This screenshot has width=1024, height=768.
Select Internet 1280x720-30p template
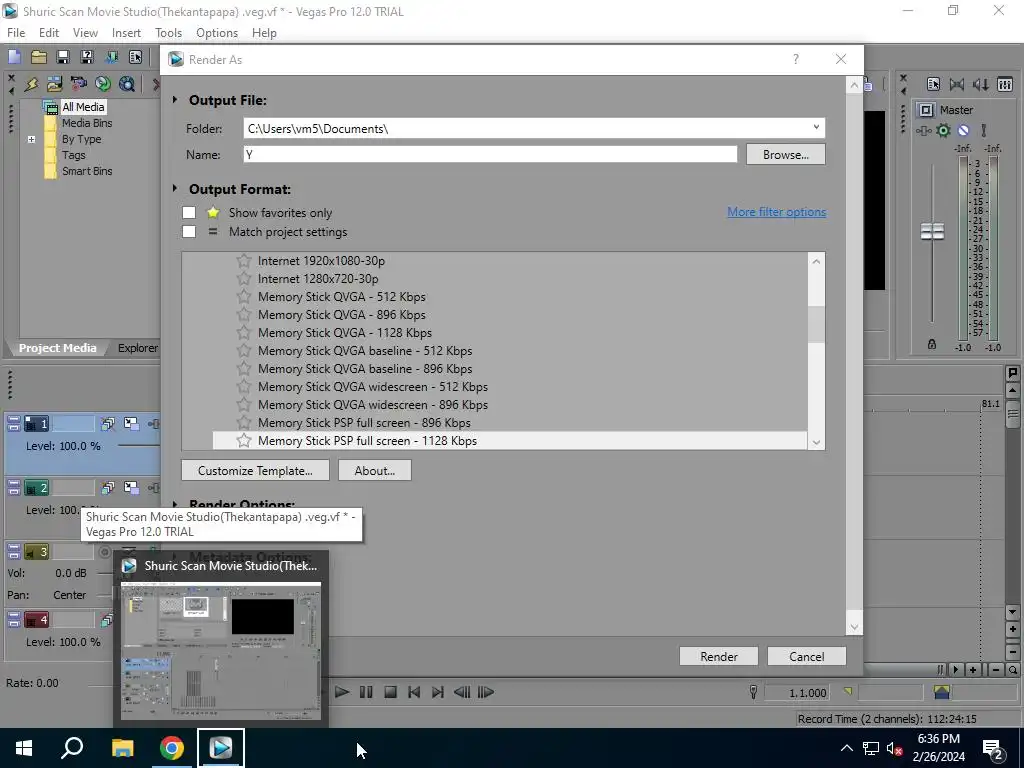coord(318,279)
